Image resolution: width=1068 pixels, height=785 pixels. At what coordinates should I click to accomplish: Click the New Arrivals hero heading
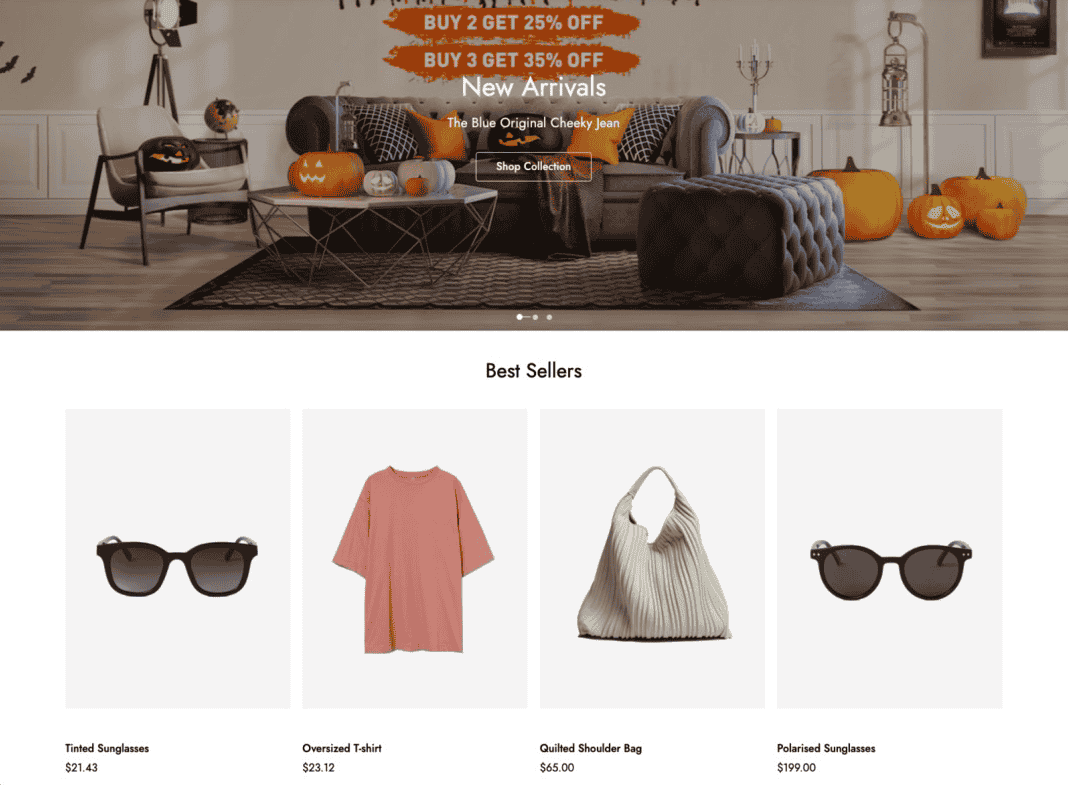pyautogui.click(x=534, y=87)
